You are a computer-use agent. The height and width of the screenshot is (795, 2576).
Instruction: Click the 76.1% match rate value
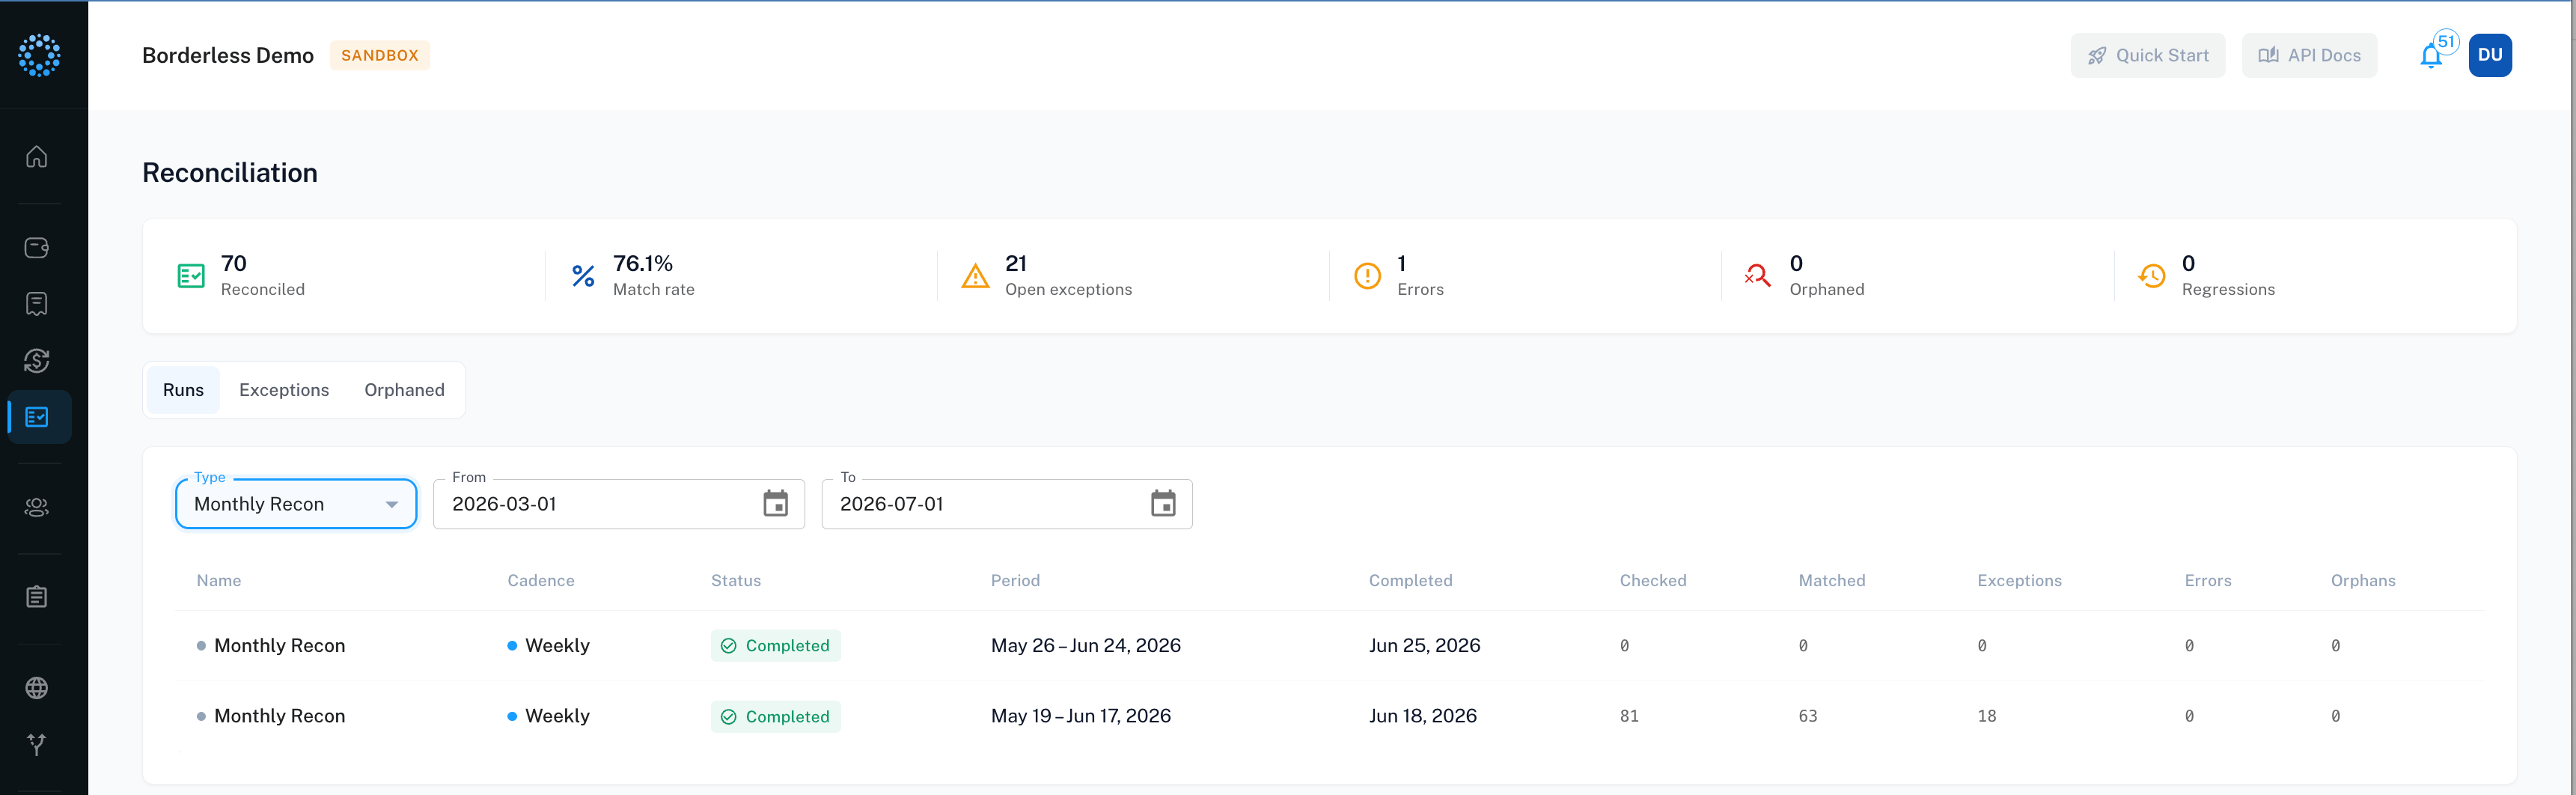(x=643, y=263)
